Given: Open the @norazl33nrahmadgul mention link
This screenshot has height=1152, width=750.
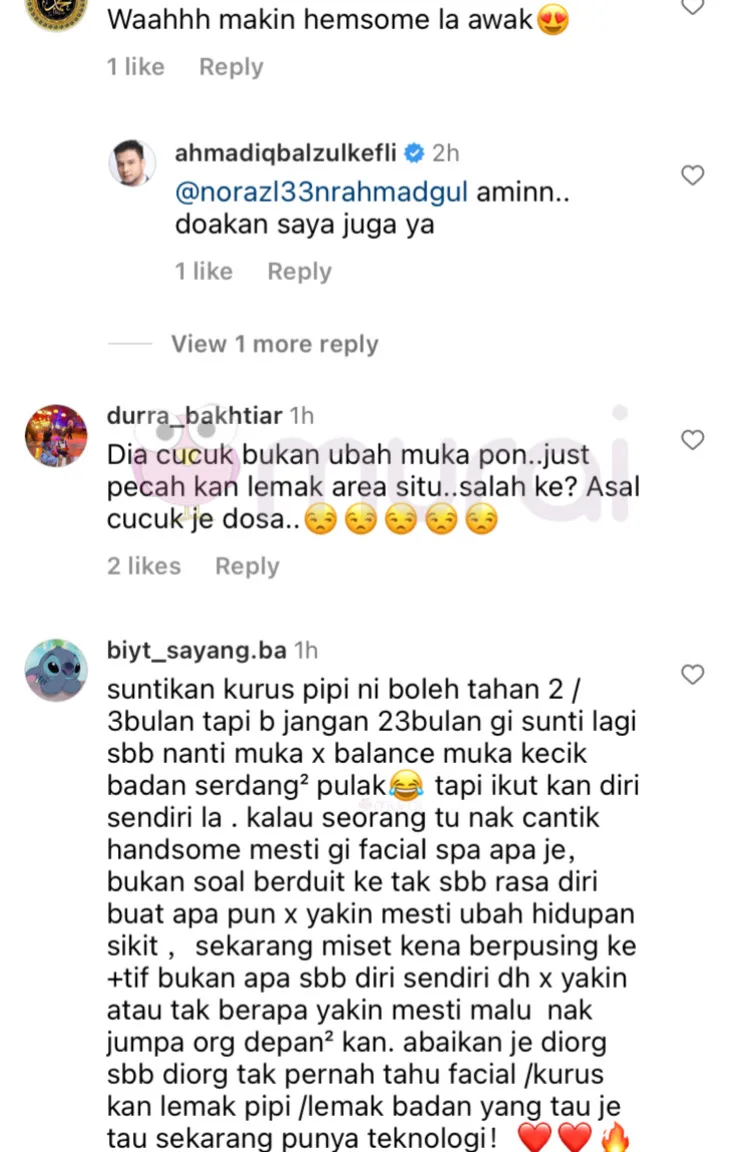Looking at the screenshot, I should tap(321, 192).
